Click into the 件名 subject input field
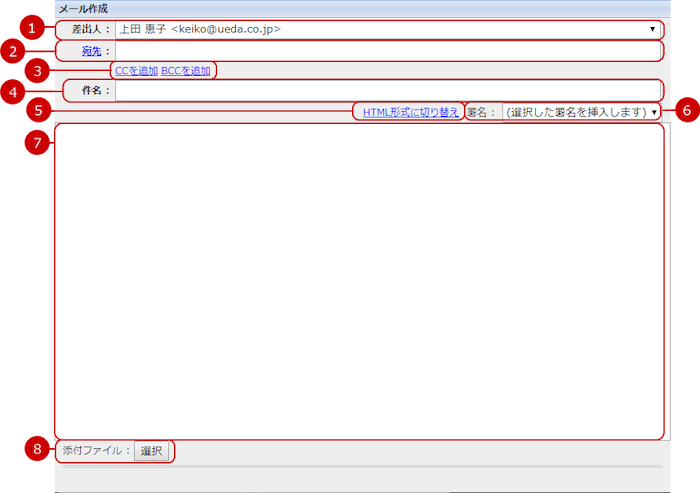Viewport: 700px width, 493px height. [387, 91]
